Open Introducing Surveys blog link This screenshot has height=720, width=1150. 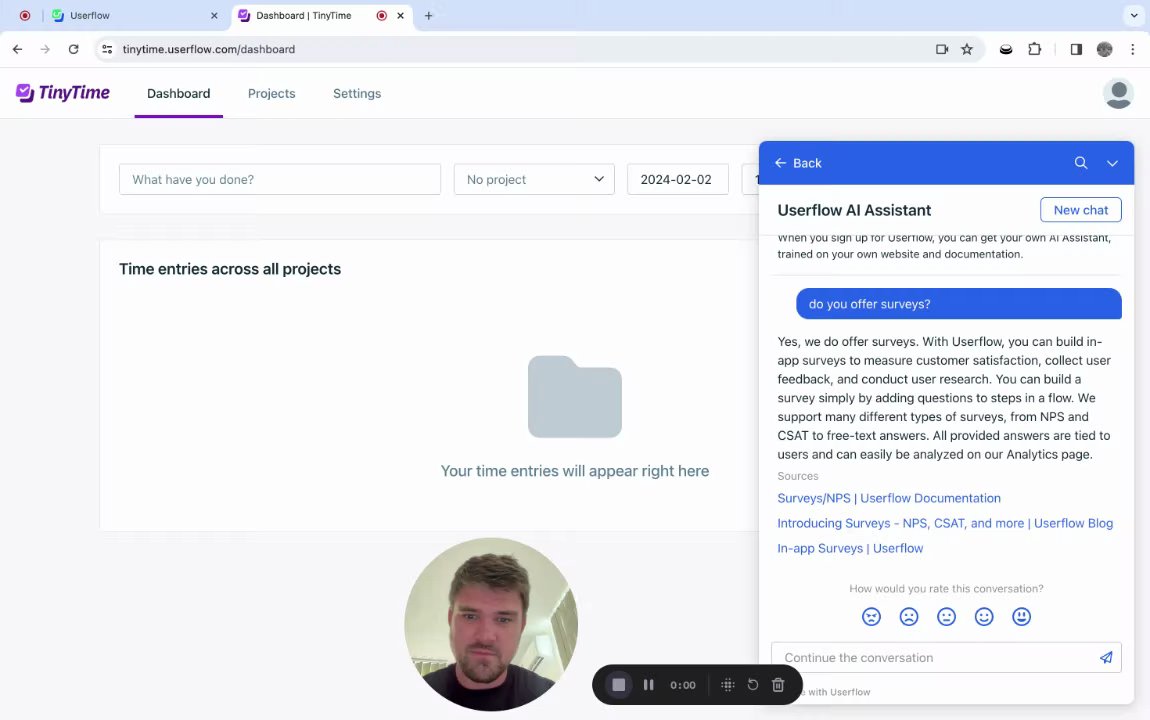[x=945, y=523]
